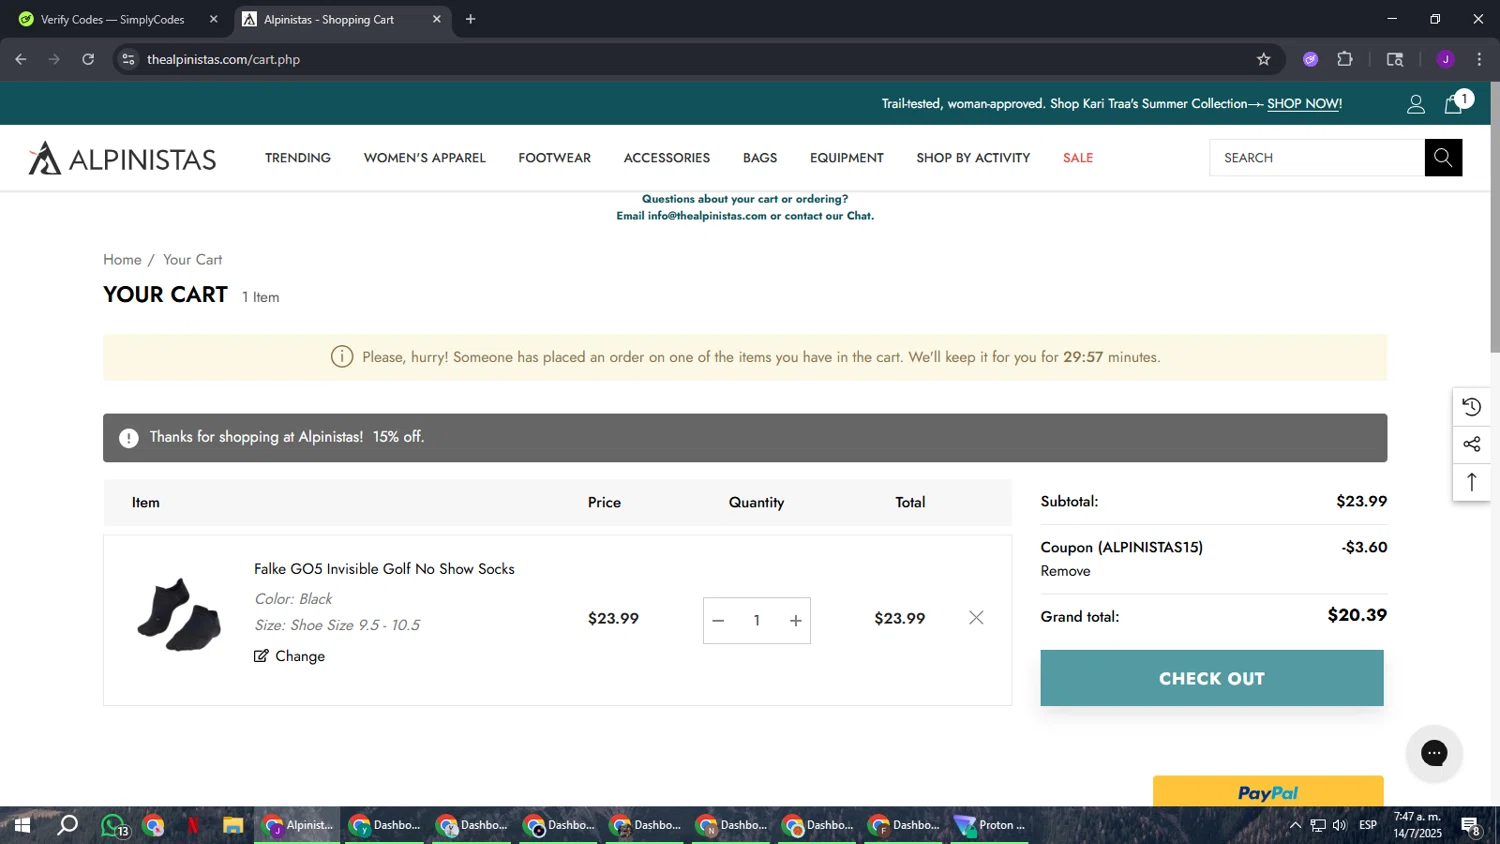Increase quantity with plus button
This screenshot has height=844, width=1500.
(796, 621)
